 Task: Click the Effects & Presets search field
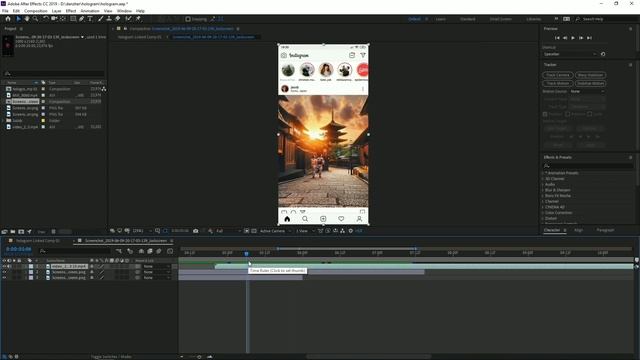click(589, 166)
